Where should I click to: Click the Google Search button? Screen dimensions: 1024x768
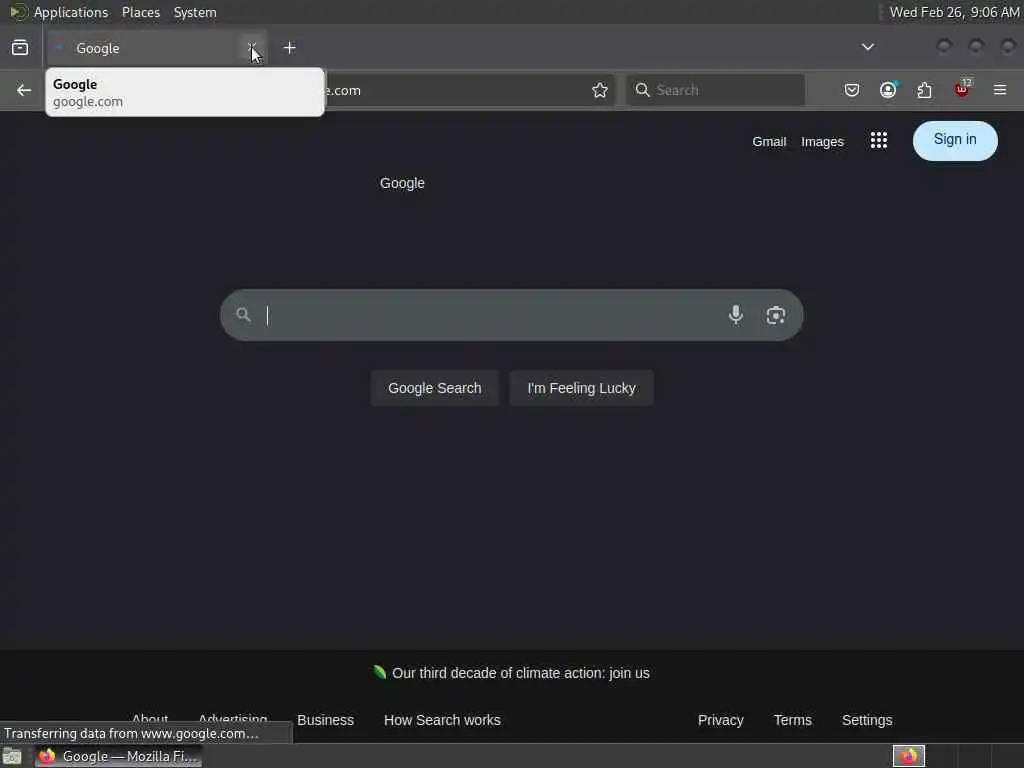click(x=435, y=388)
